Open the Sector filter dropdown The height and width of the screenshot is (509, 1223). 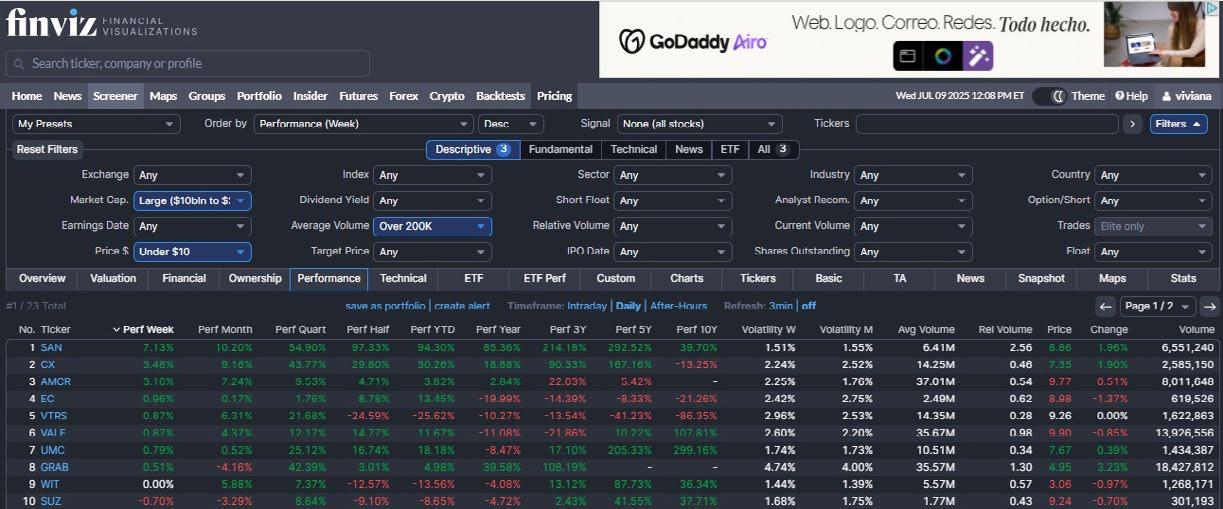coord(673,175)
